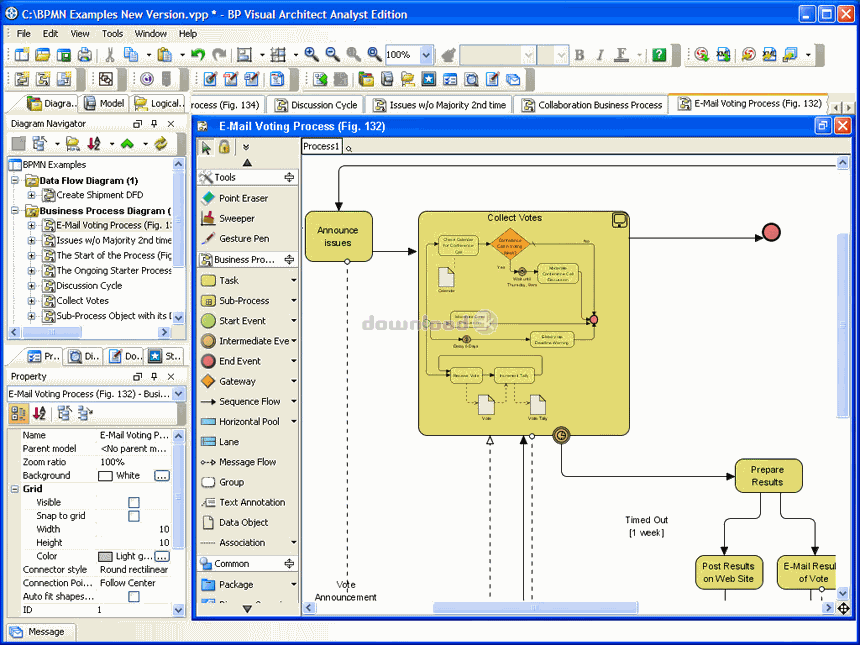Viewport: 860px width, 645px height.
Task: Select the arrow pointer tool in palette
Action: tap(206, 147)
